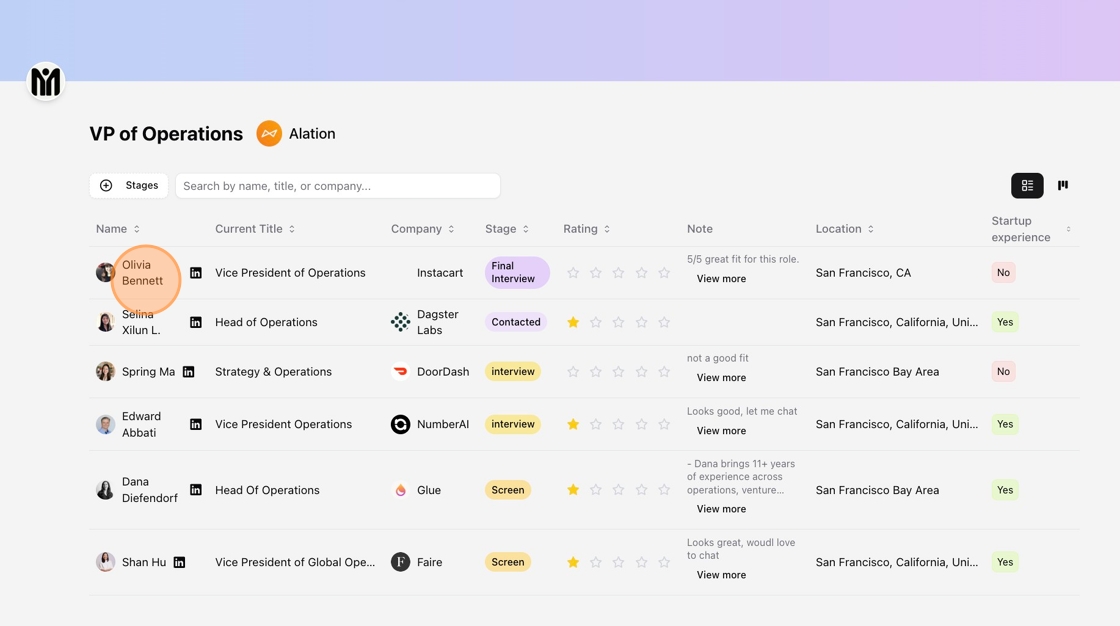This screenshot has width=1120, height=626.
Task: Click Spring Ma's avatar photo
Action: [x=105, y=372]
